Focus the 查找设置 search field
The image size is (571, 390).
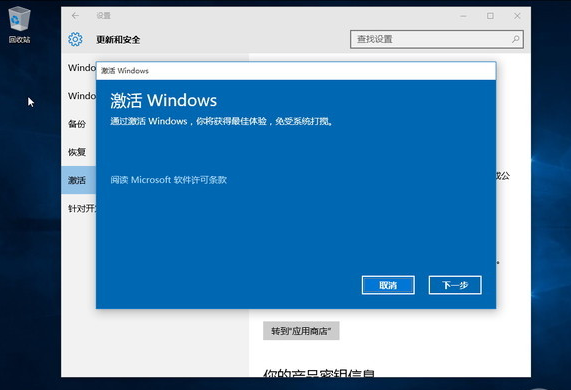(437, 39)
